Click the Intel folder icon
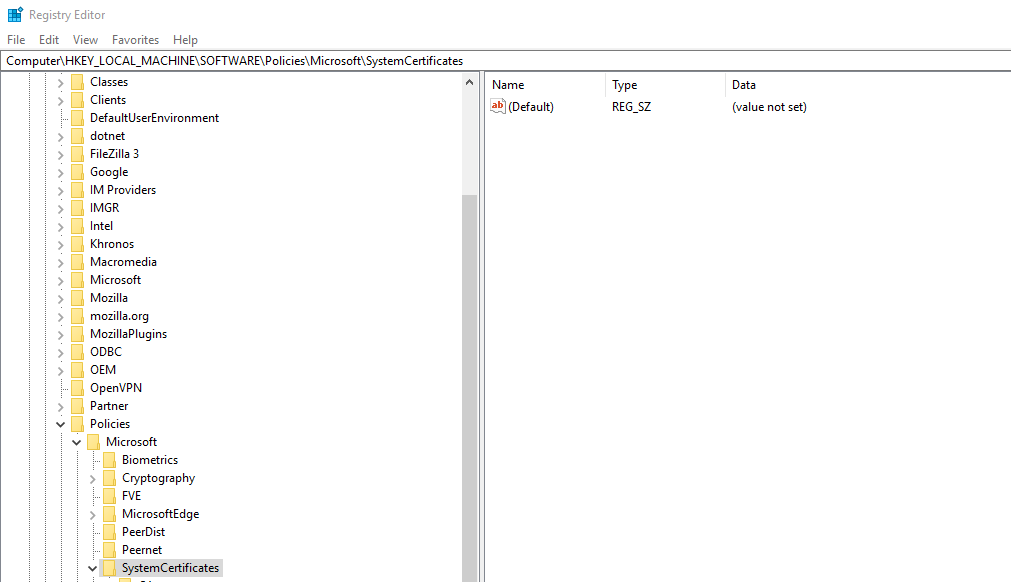Screen dimensions: 1011x582 (x=77, y=226)
